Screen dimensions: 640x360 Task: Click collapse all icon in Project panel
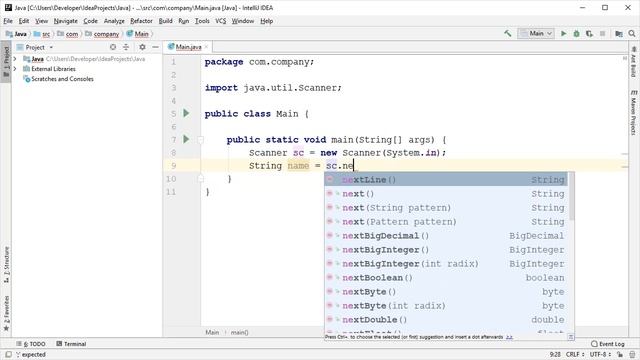coord(126,47)
